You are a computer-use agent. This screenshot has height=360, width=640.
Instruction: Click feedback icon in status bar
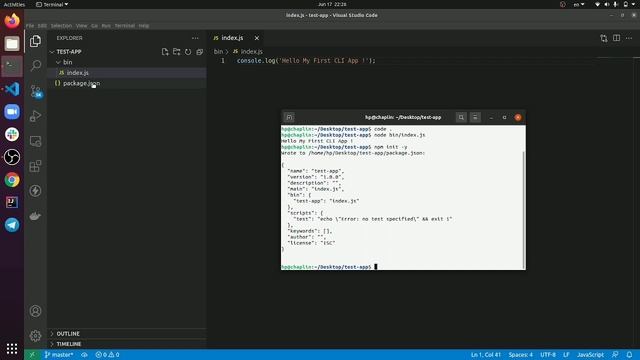pyautogui.click(x=615, y=355)
